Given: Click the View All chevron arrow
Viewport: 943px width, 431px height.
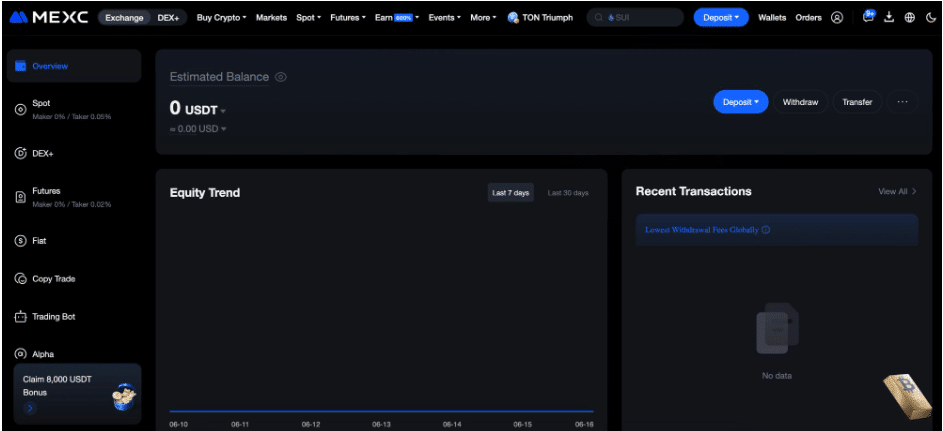Looking at the screenshot, I should (914, 192).
